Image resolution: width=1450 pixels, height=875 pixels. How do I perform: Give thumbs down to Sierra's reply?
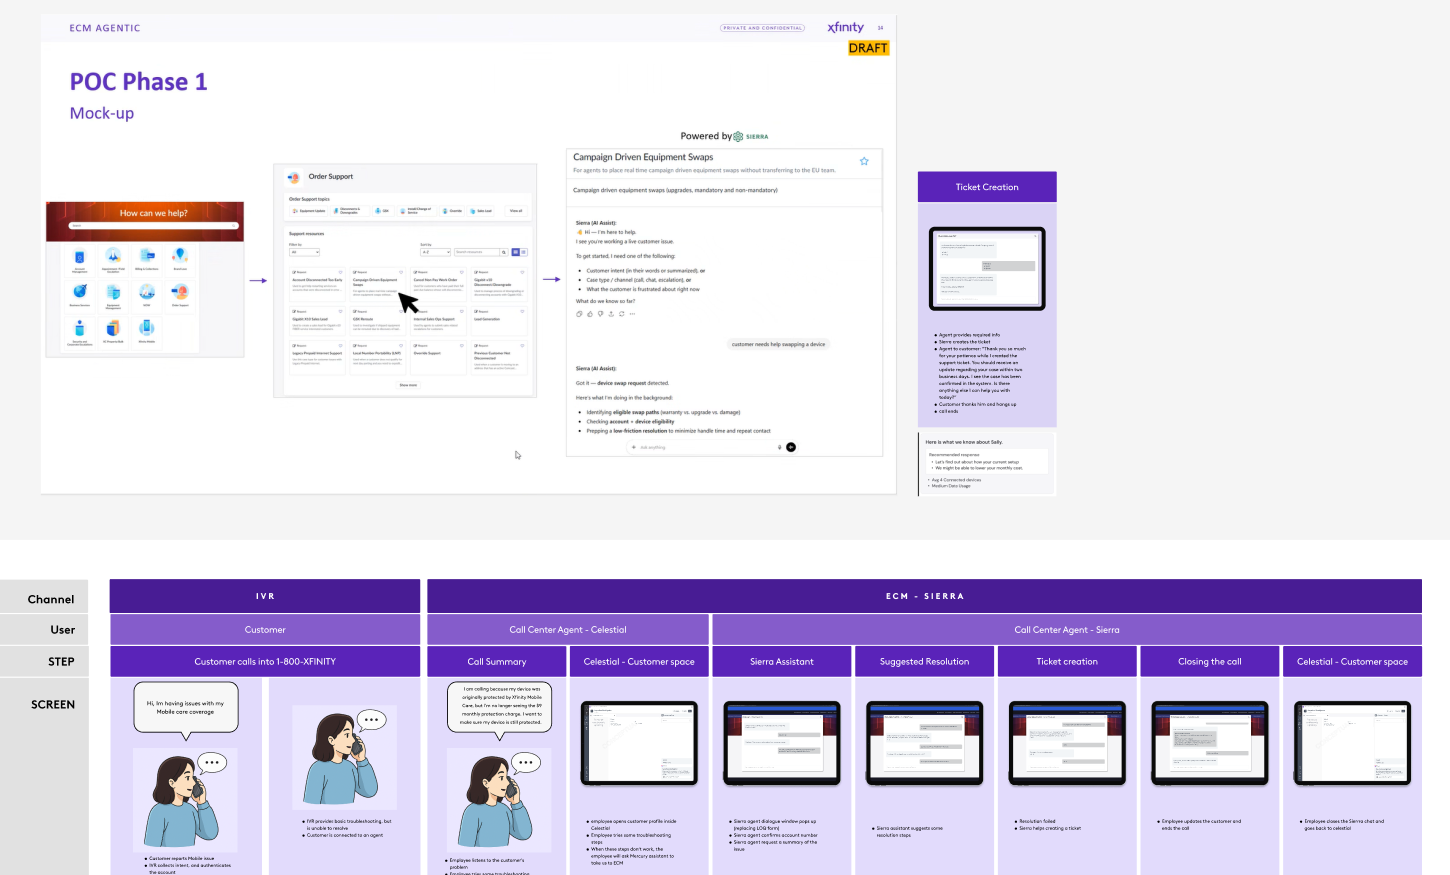coord(600,314)
